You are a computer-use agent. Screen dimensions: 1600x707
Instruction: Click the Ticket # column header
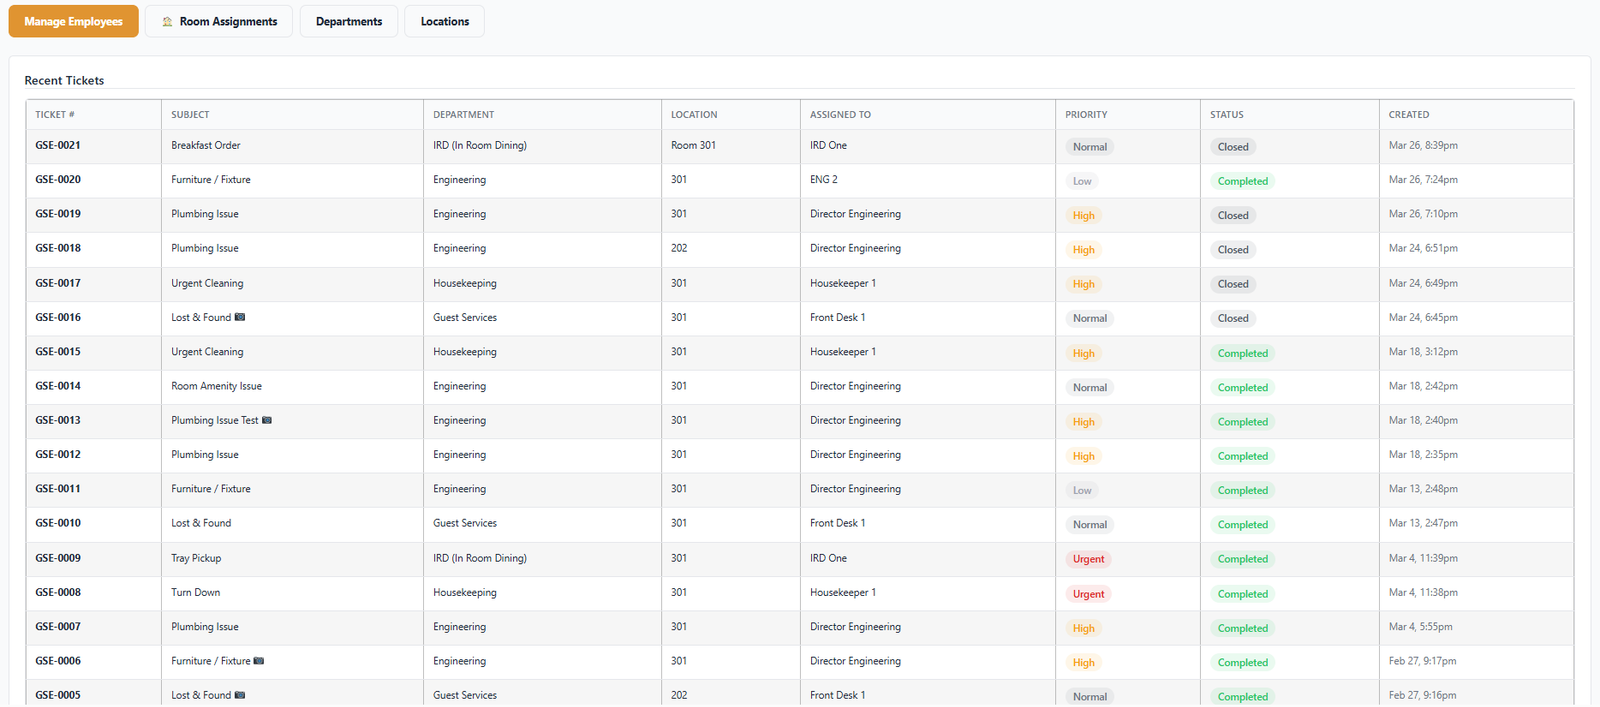click(x=55, y=115)
